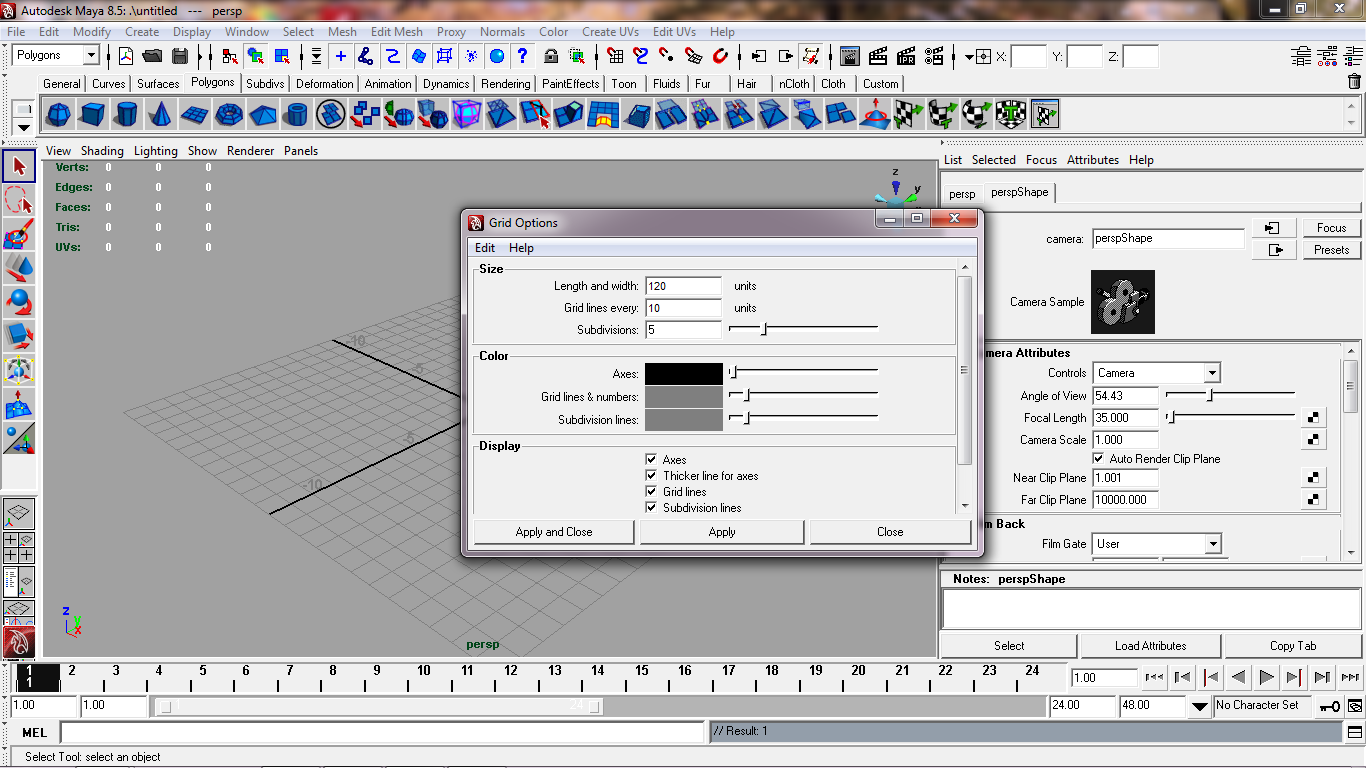Viewport: 1366px width, 768px height.
Task: Click the Subdivisions slider in Grid Options
Action: (803, 328)
